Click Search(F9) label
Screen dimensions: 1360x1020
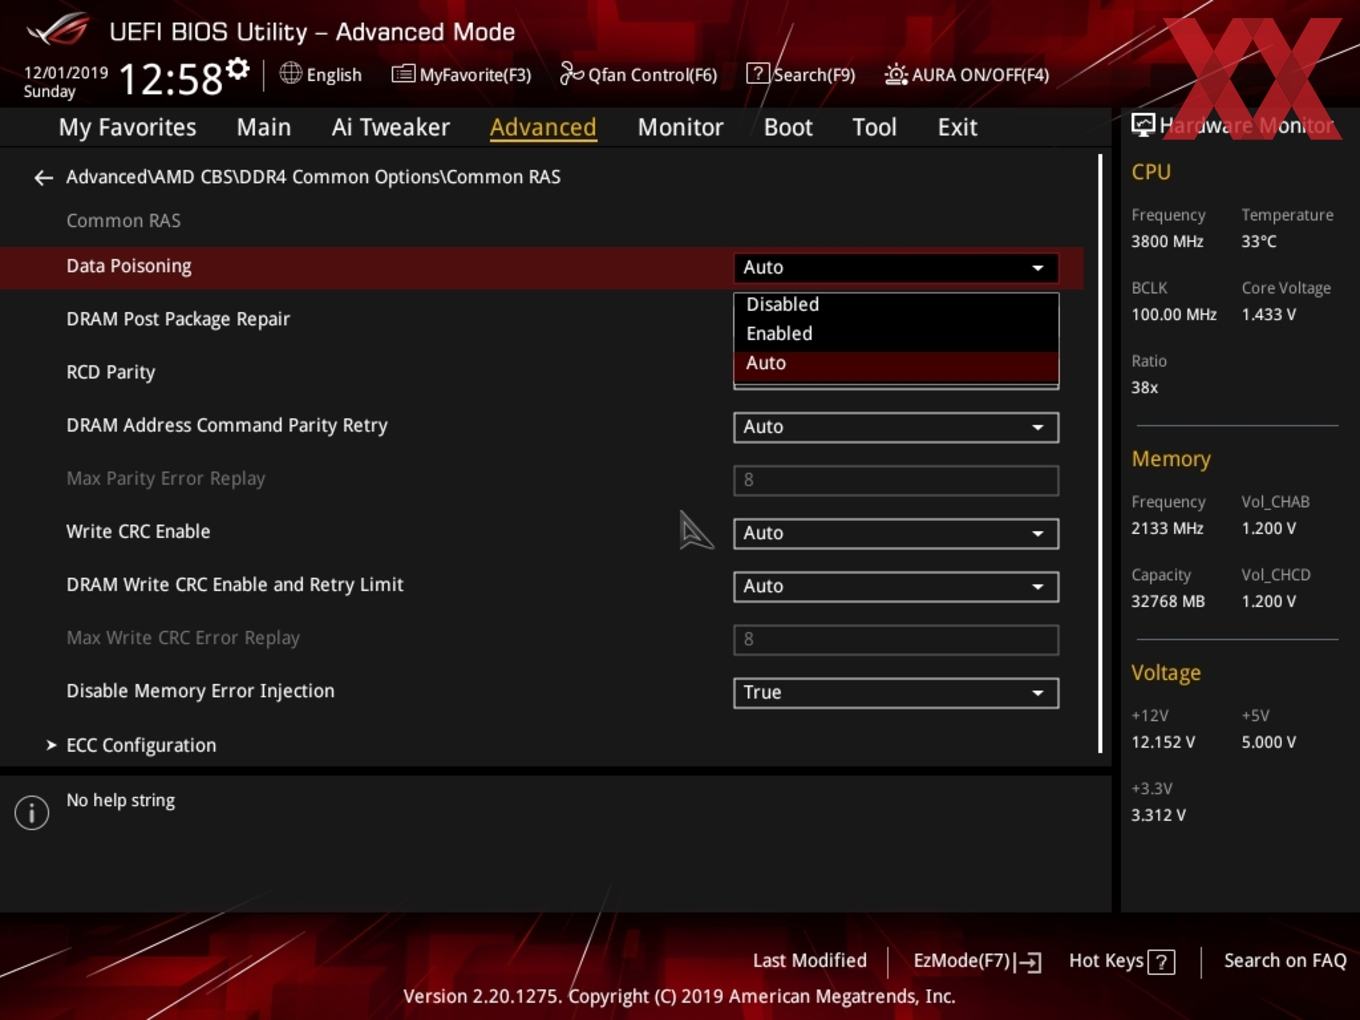pos(814,75)
